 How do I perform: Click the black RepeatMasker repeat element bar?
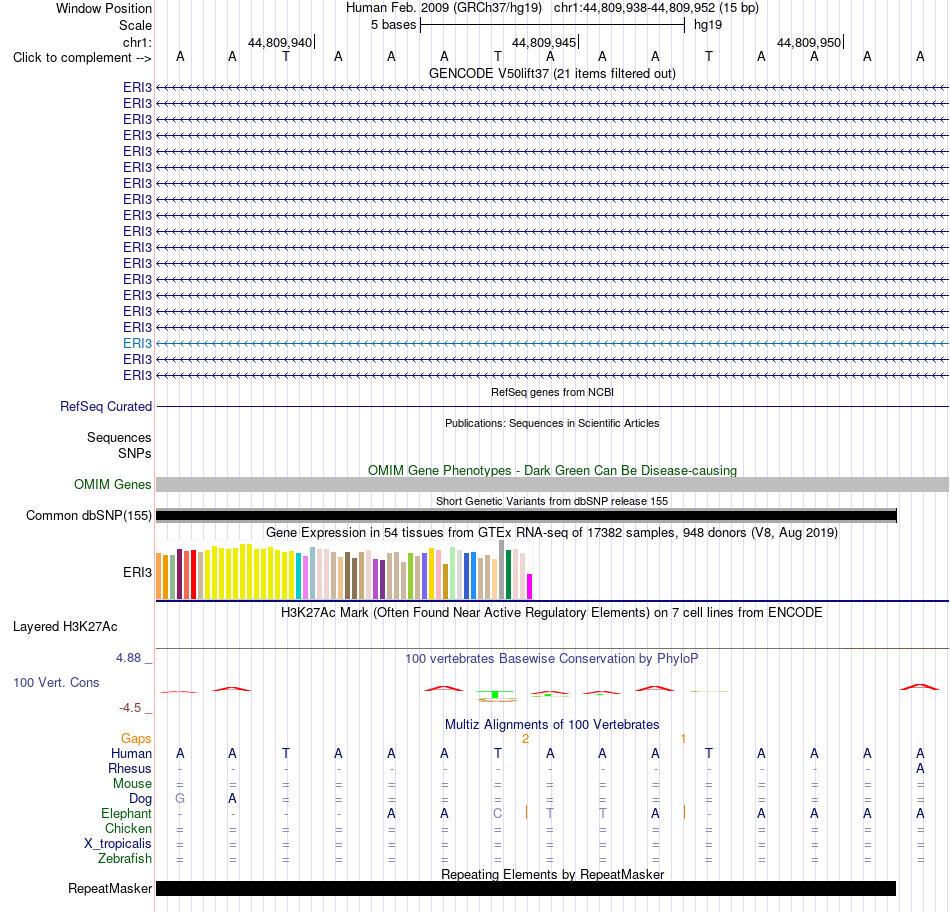tap(526, 888)
